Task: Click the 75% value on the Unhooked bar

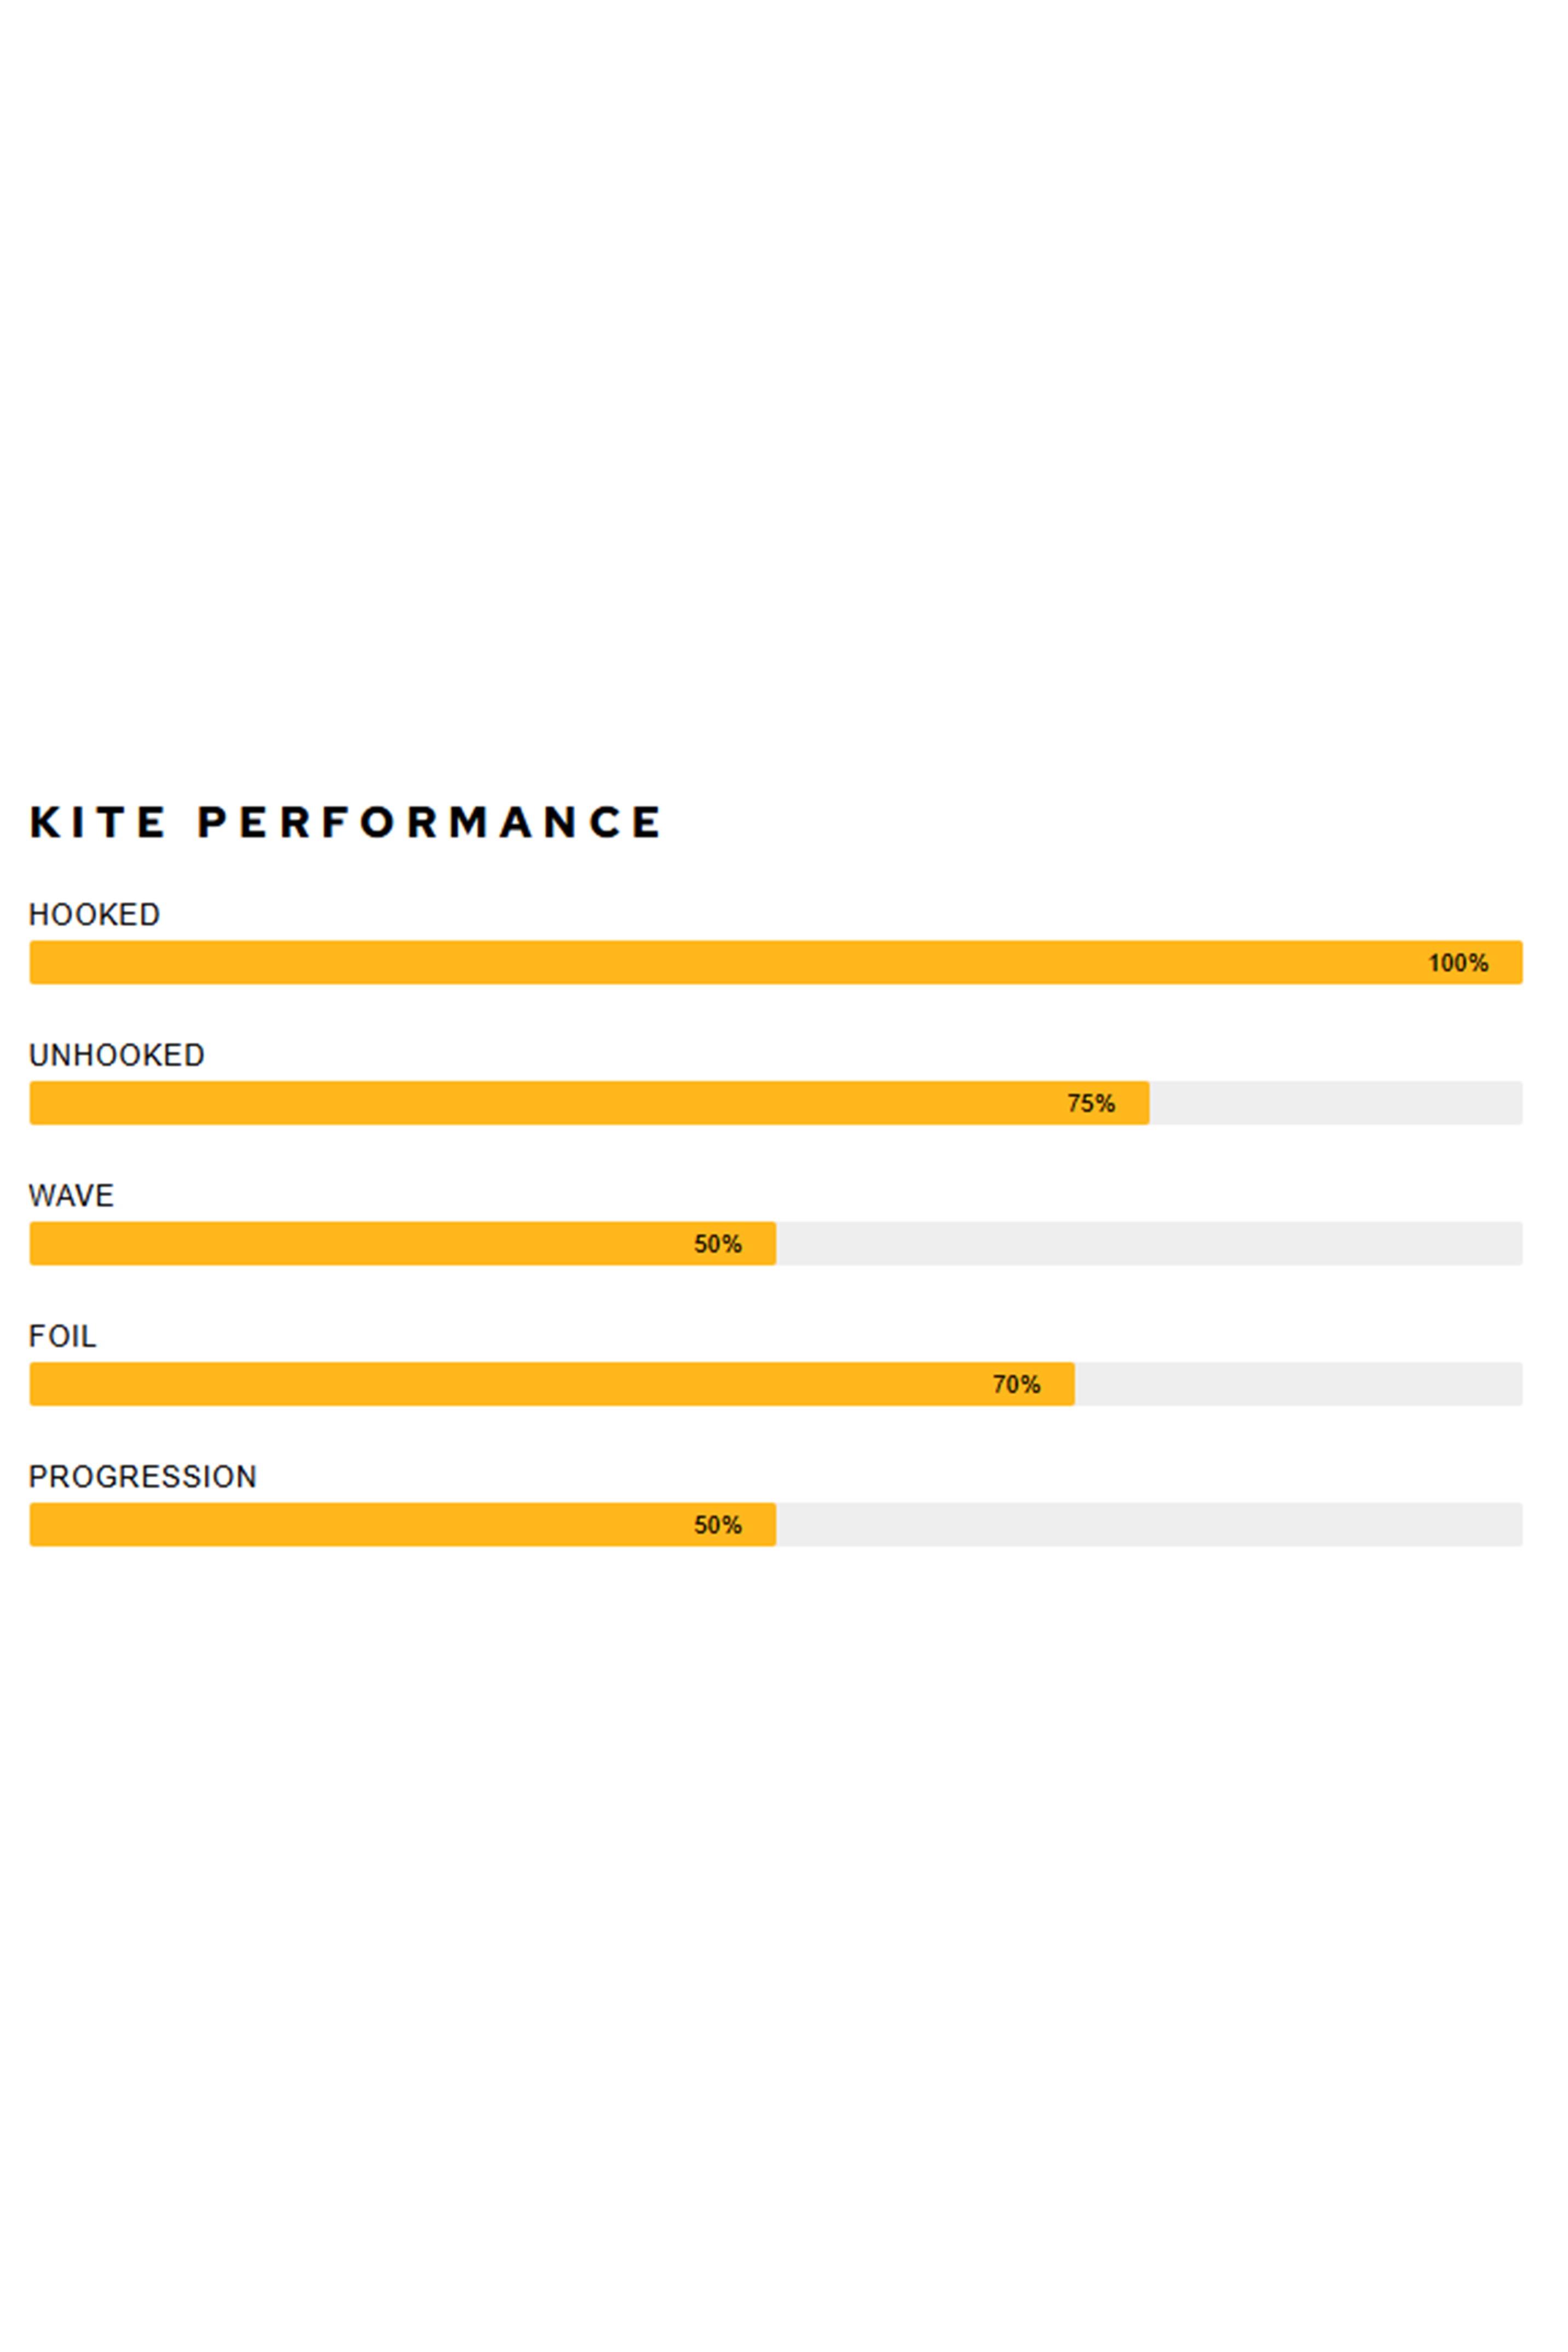Action: 1090,1103
